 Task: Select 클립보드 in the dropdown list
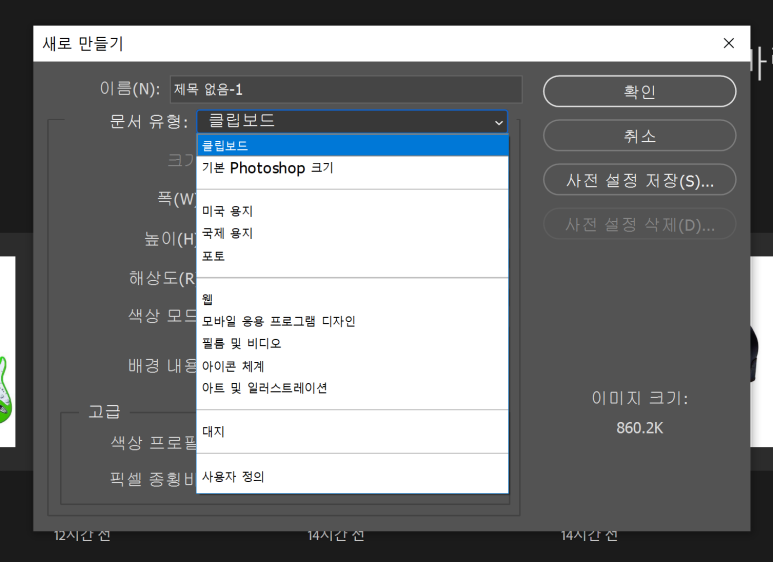352,145
